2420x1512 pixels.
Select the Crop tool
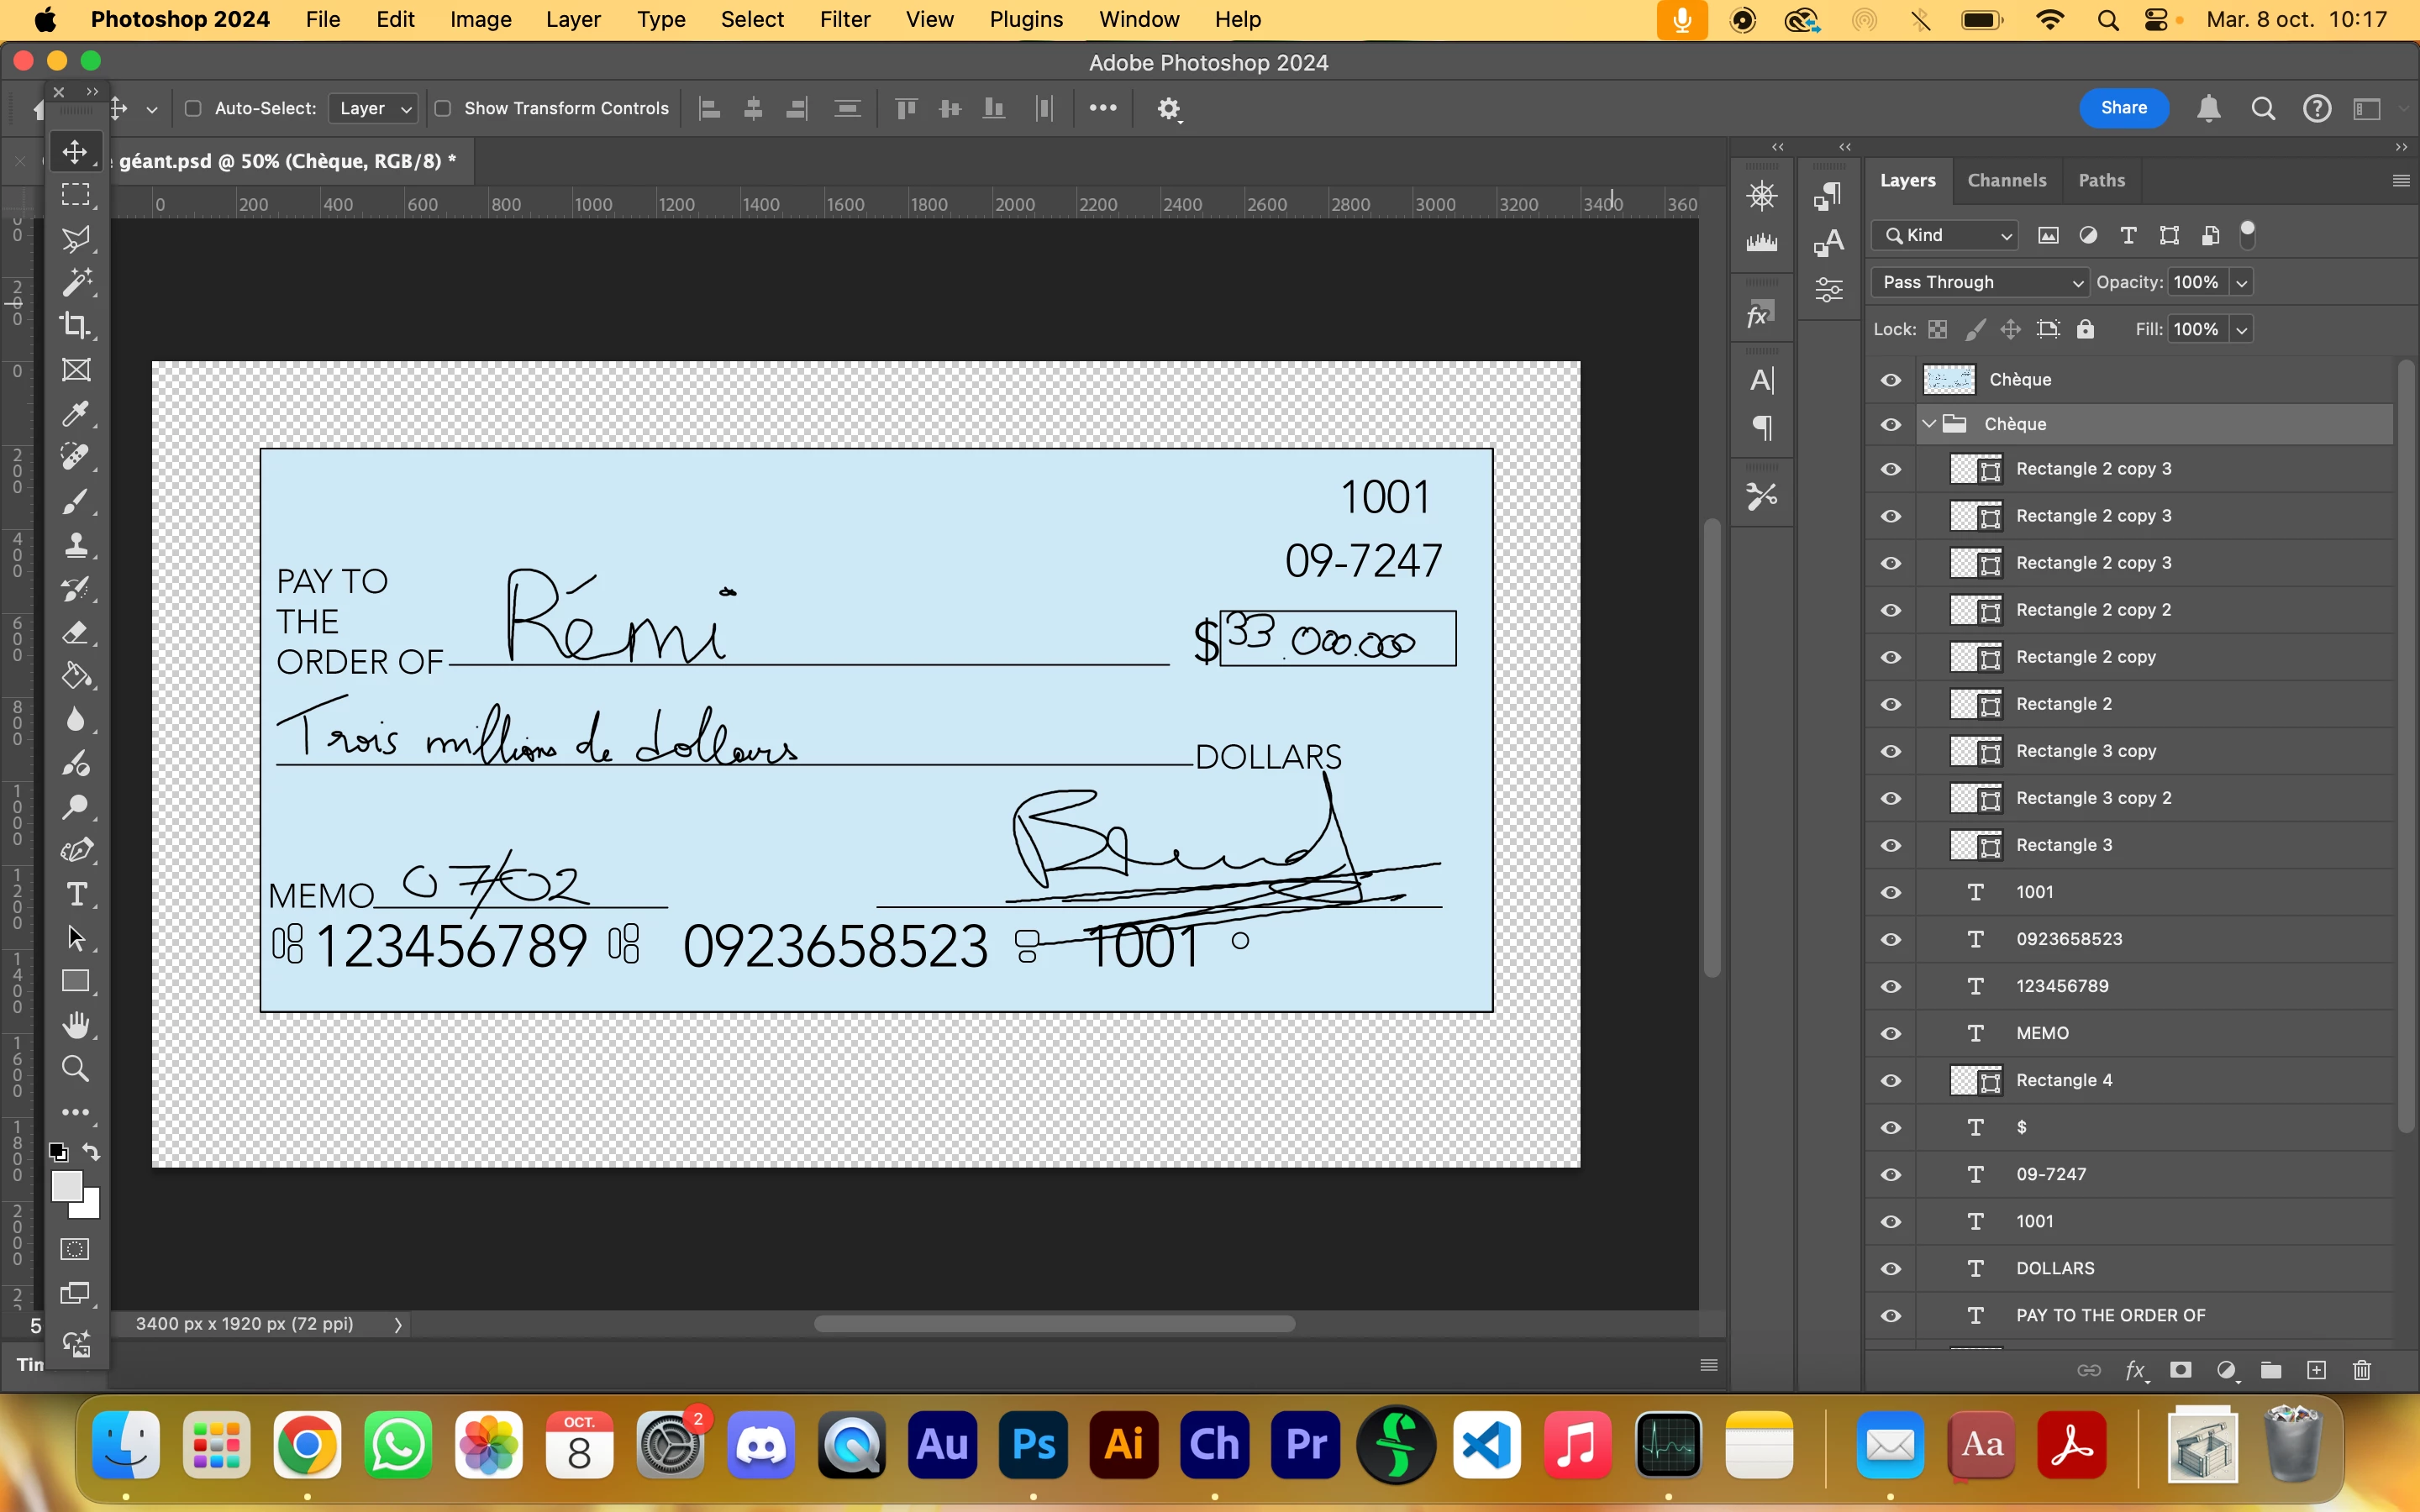(75, 326)
